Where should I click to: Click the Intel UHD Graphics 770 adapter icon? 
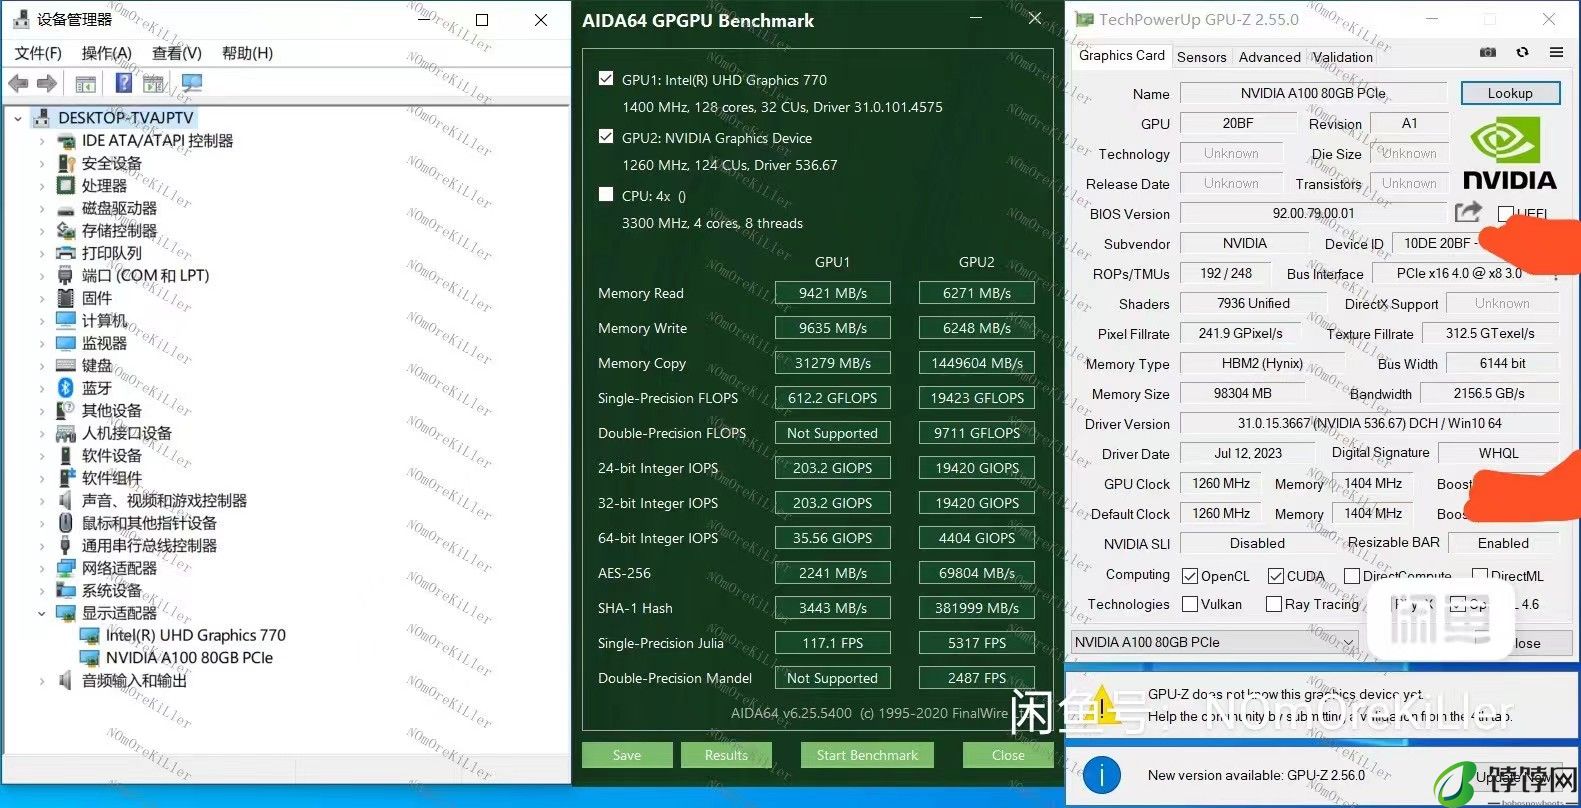tap(91, 635)
